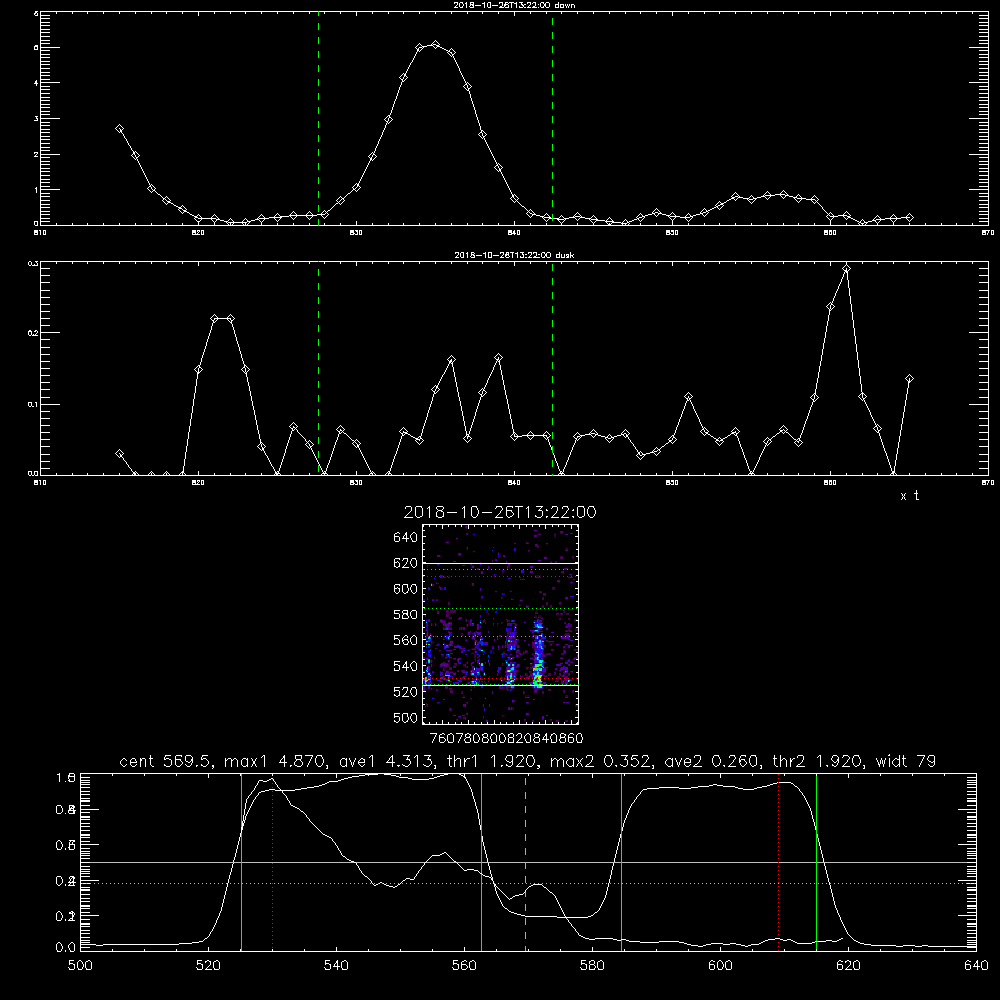
Task: Click the '600' x-axis label of bottom plot
Action: pos(720,966)
